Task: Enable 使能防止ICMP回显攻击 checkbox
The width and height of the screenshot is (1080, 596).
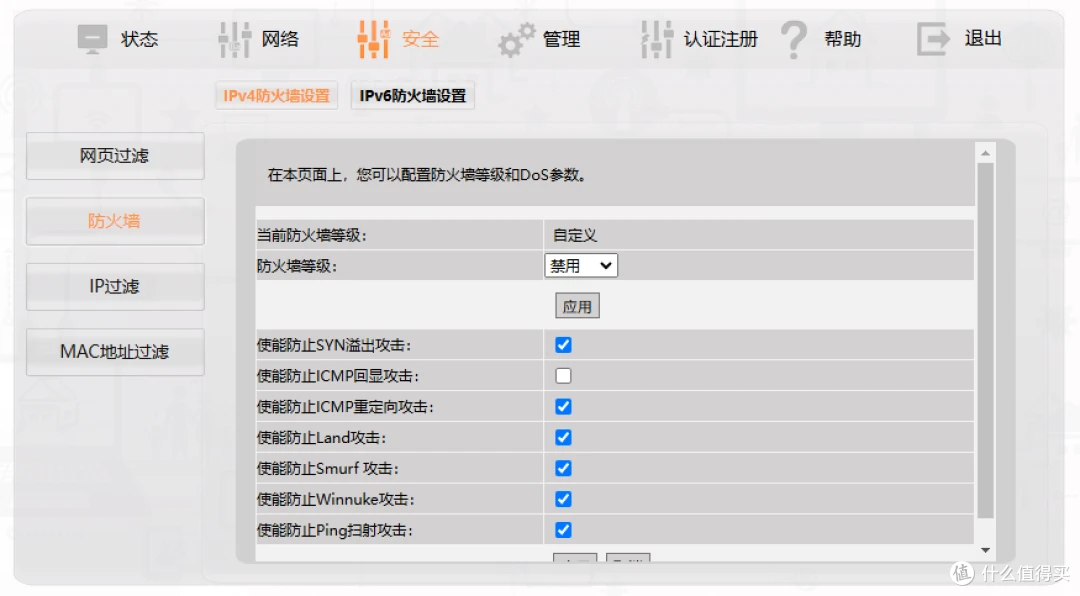Action: pos(563,376)
